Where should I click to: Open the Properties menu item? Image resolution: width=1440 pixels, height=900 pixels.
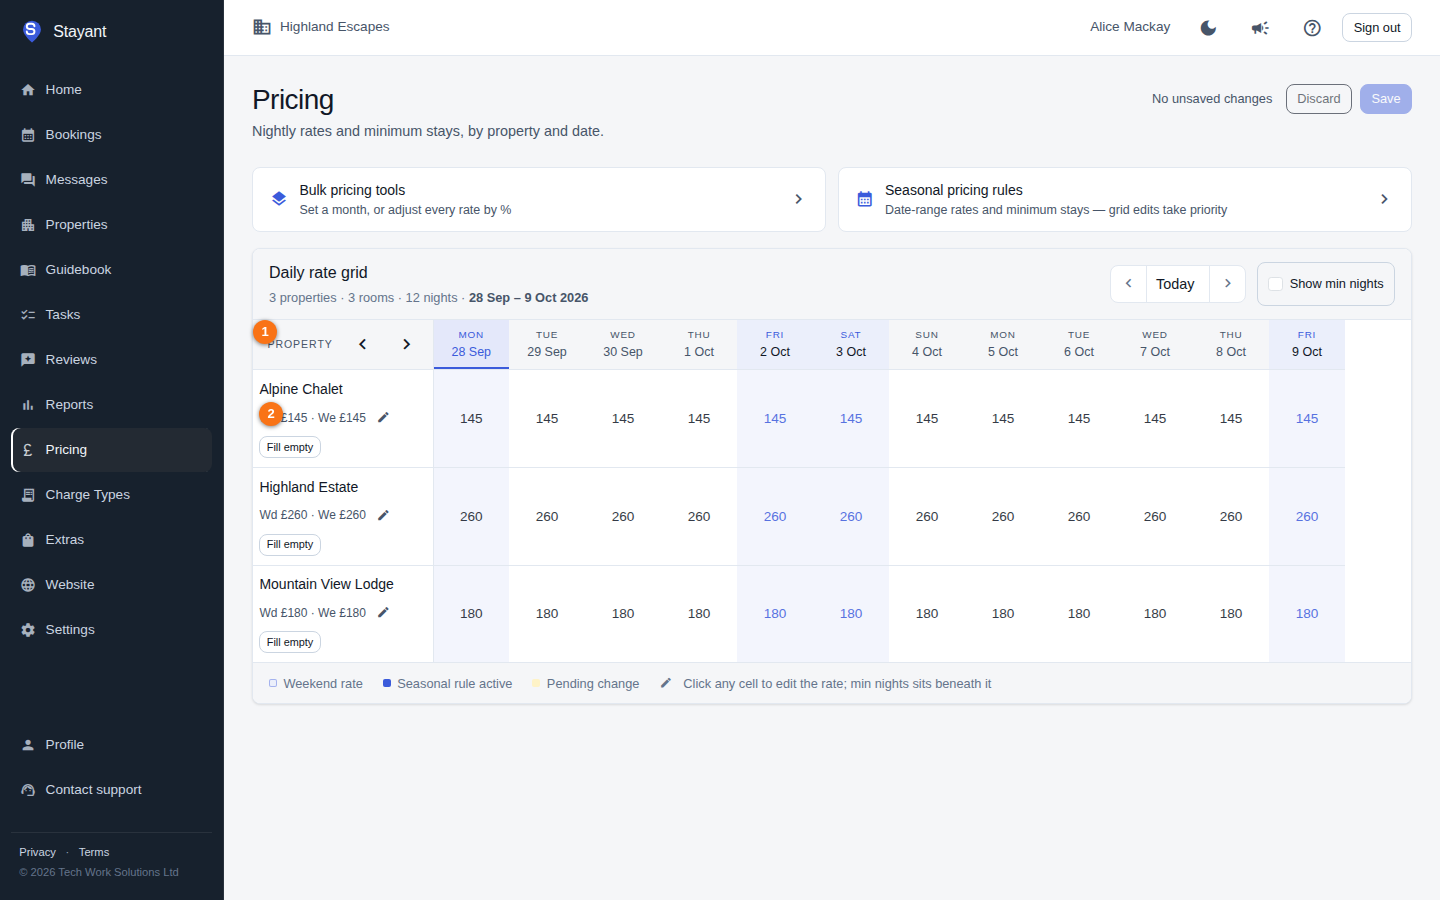coord(111,225)
